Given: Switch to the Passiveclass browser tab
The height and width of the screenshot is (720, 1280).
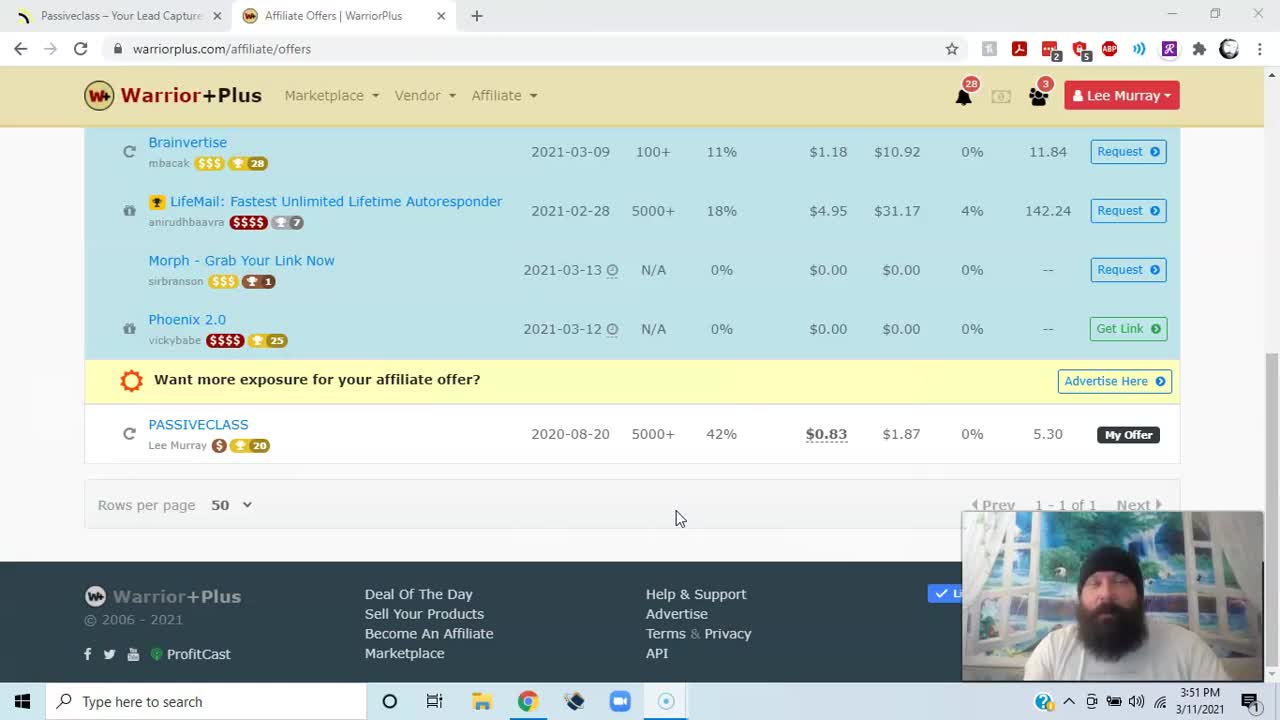Looking at the screenshot, I should [x=120, y=16].
